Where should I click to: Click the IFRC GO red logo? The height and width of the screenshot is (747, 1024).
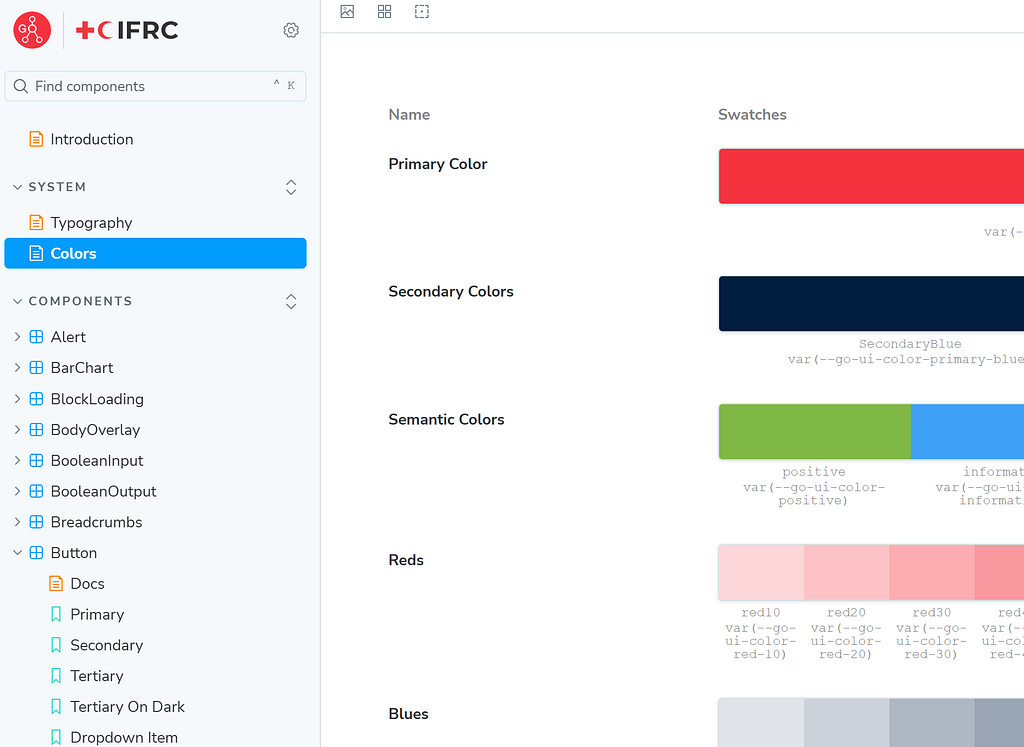(32, 30)
